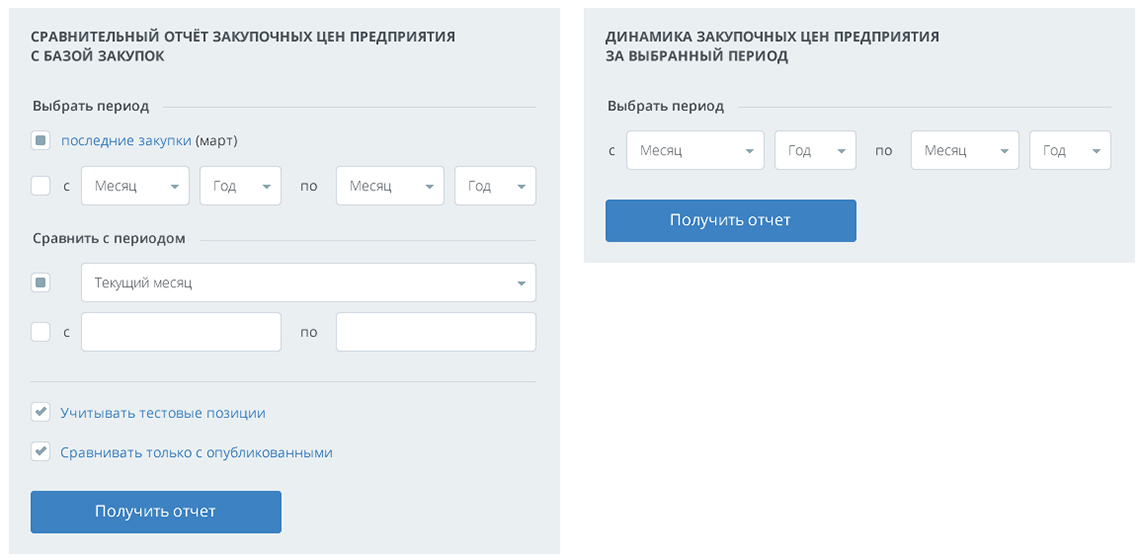Click the 'последние закупки' link
This screenshot has height=560, width=1140.
pos(126,140)
